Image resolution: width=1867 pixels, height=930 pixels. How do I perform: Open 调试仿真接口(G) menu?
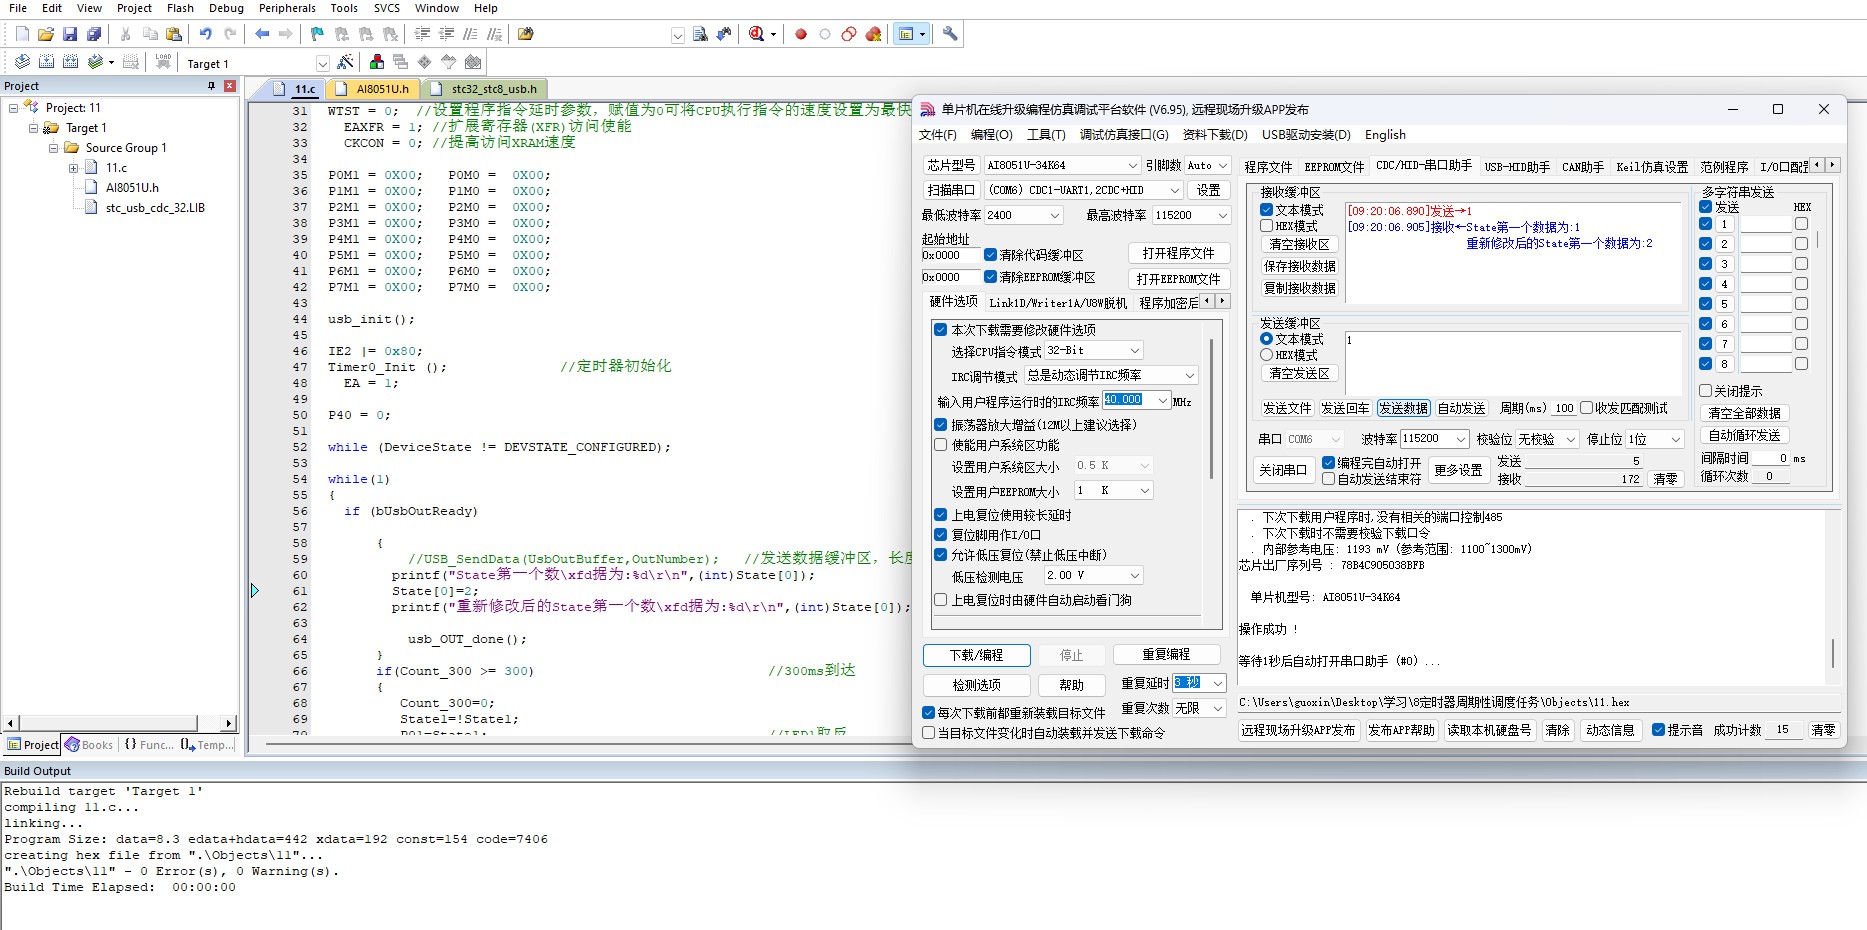(1124, 135)
